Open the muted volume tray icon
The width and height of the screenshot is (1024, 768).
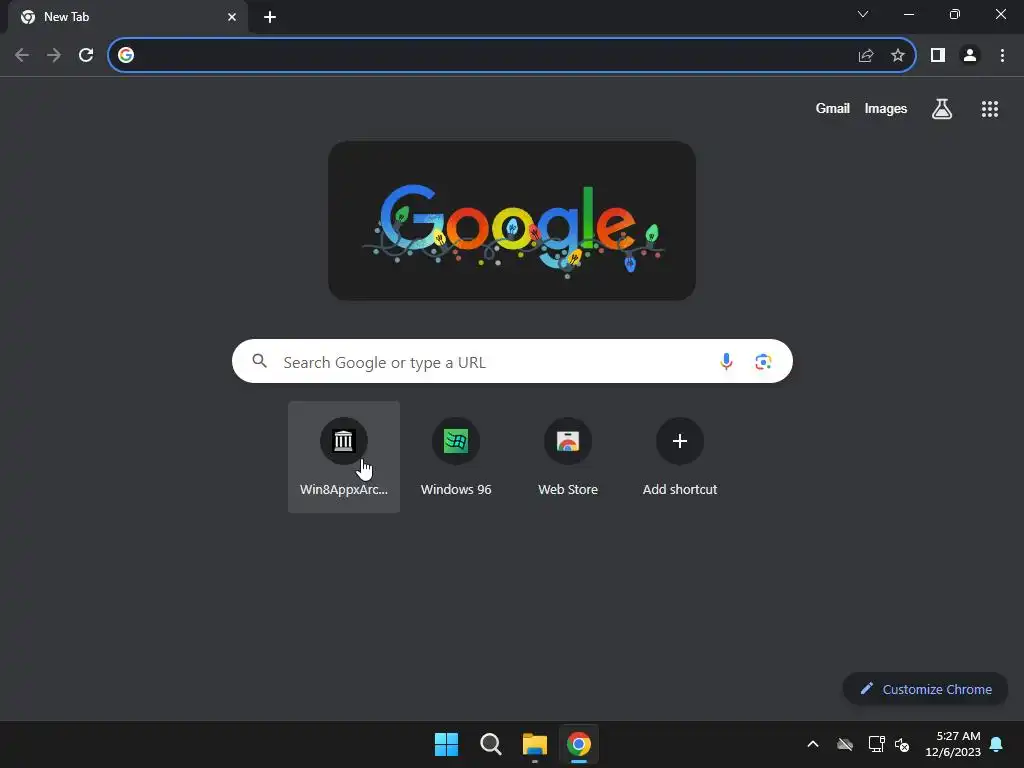903,744
